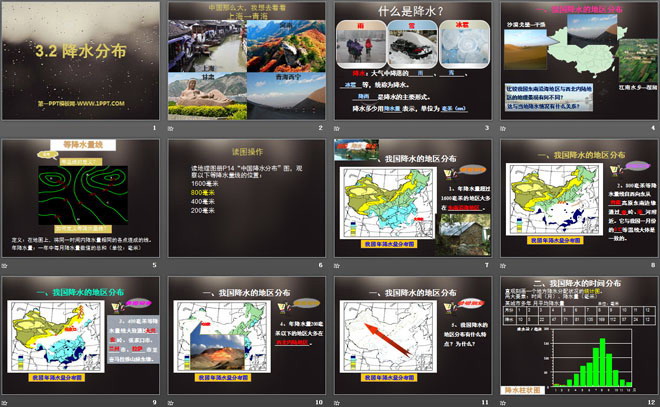Viewport: 660px width, 407px height.
Task: Click slide number '1' below the first slide
Action: click(x=154, y=128)
